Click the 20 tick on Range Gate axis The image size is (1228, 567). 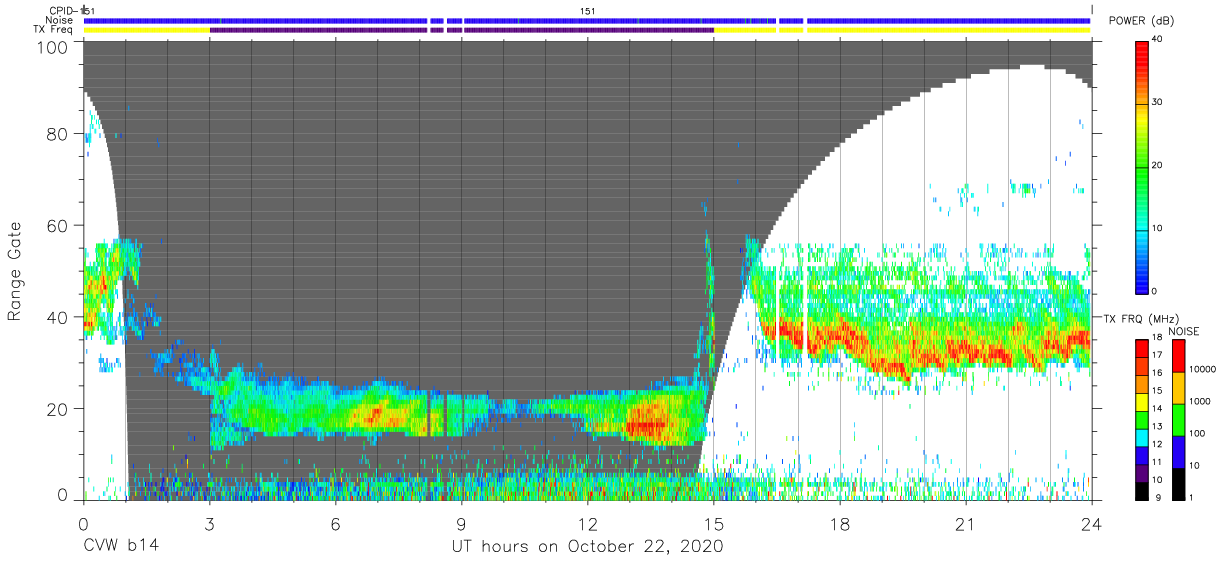click(59, 408)
